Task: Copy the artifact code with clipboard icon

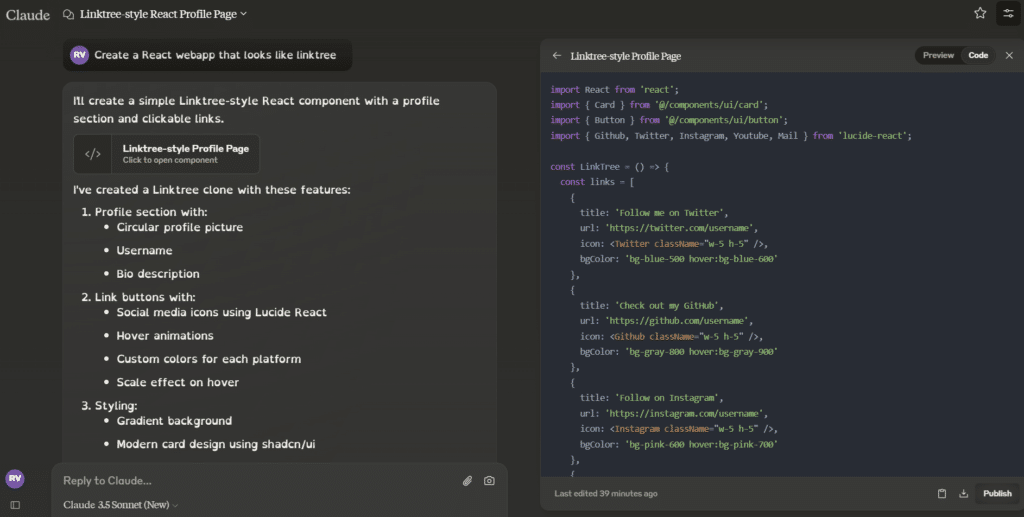Action: tap(942, 494)
